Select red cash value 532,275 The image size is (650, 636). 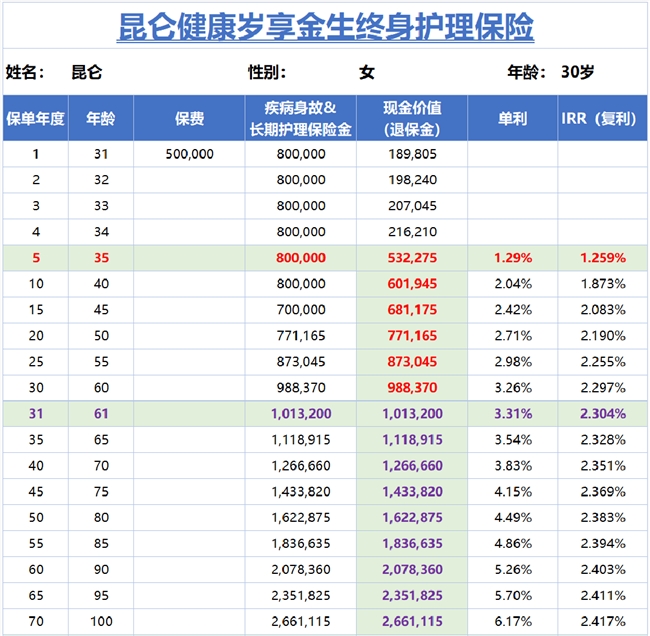(412, 258)
